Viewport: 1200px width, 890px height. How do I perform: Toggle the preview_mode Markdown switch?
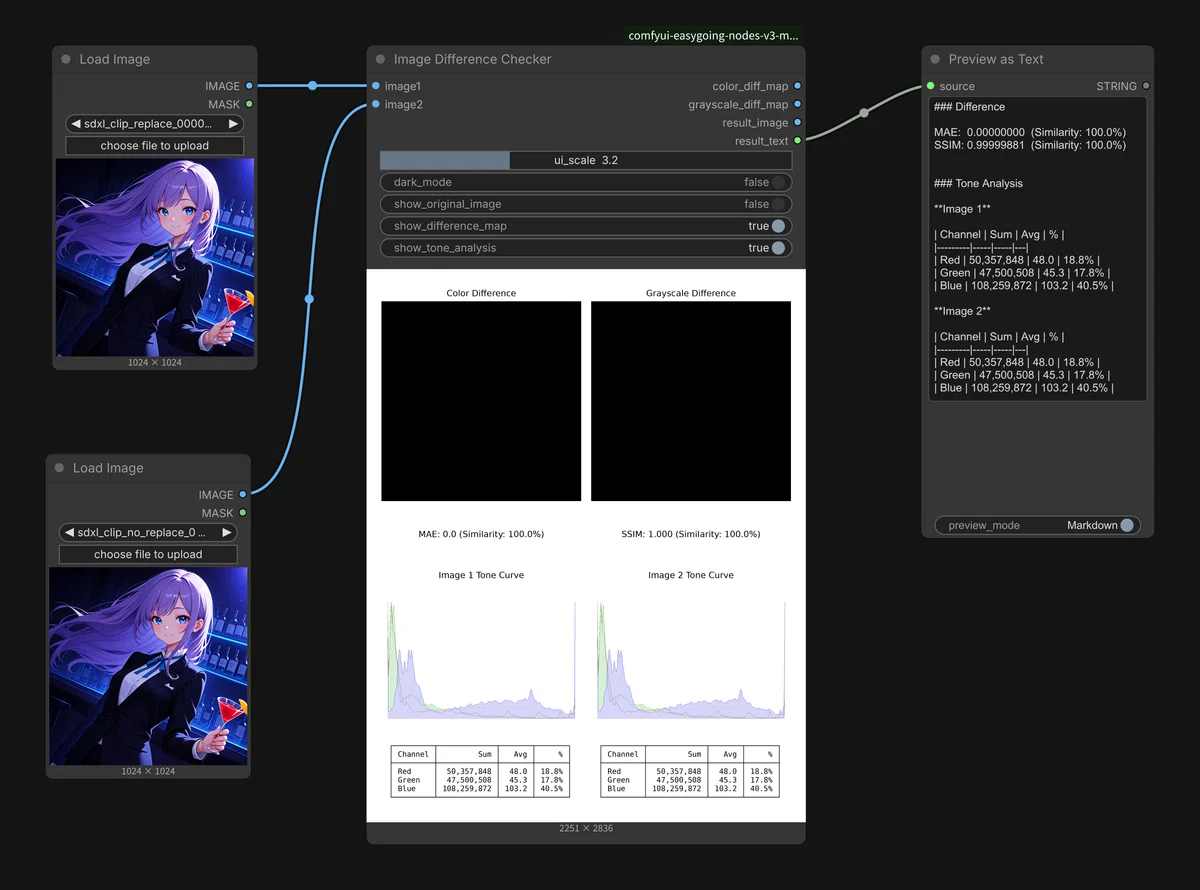(1127, 525)
